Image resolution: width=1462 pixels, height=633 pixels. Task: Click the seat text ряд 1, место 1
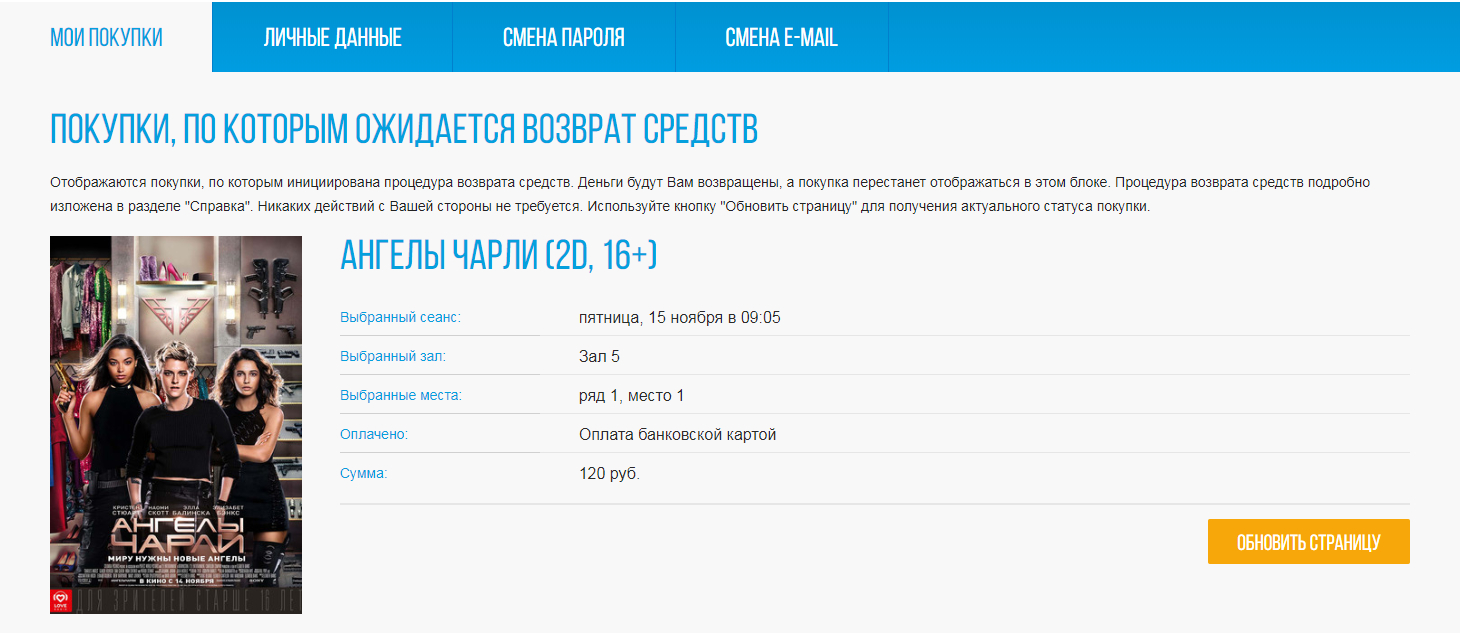[x=631, y=396]
